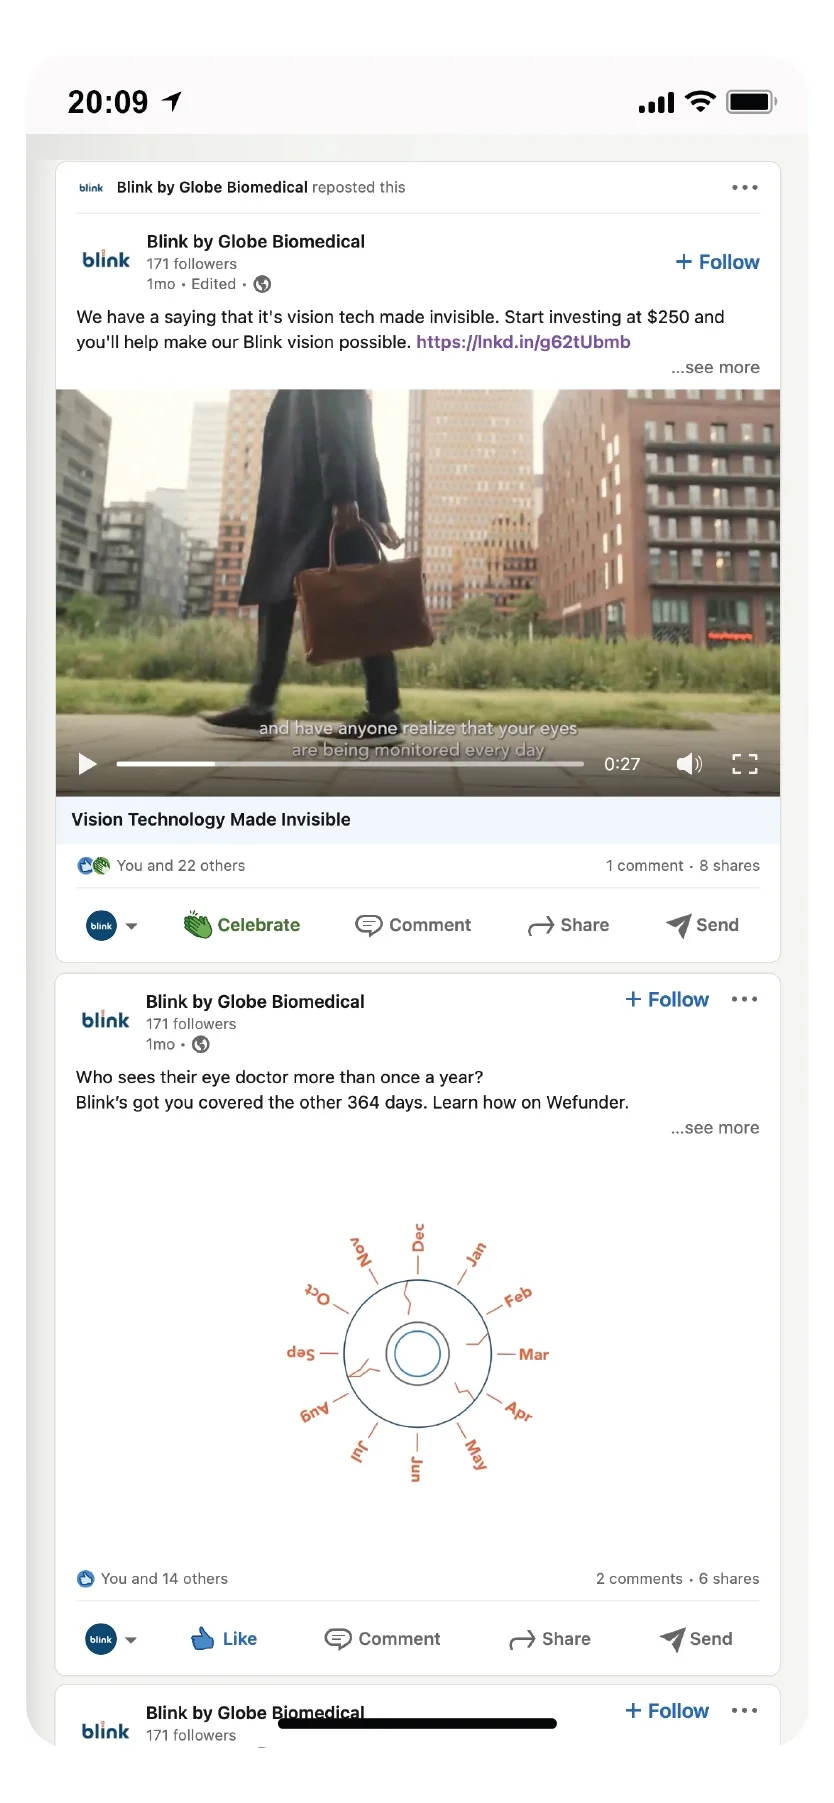834x1803 pixels.
Task: Follow Blink from the second post header
Action: pyautogui.click(x=667, y=1000)
